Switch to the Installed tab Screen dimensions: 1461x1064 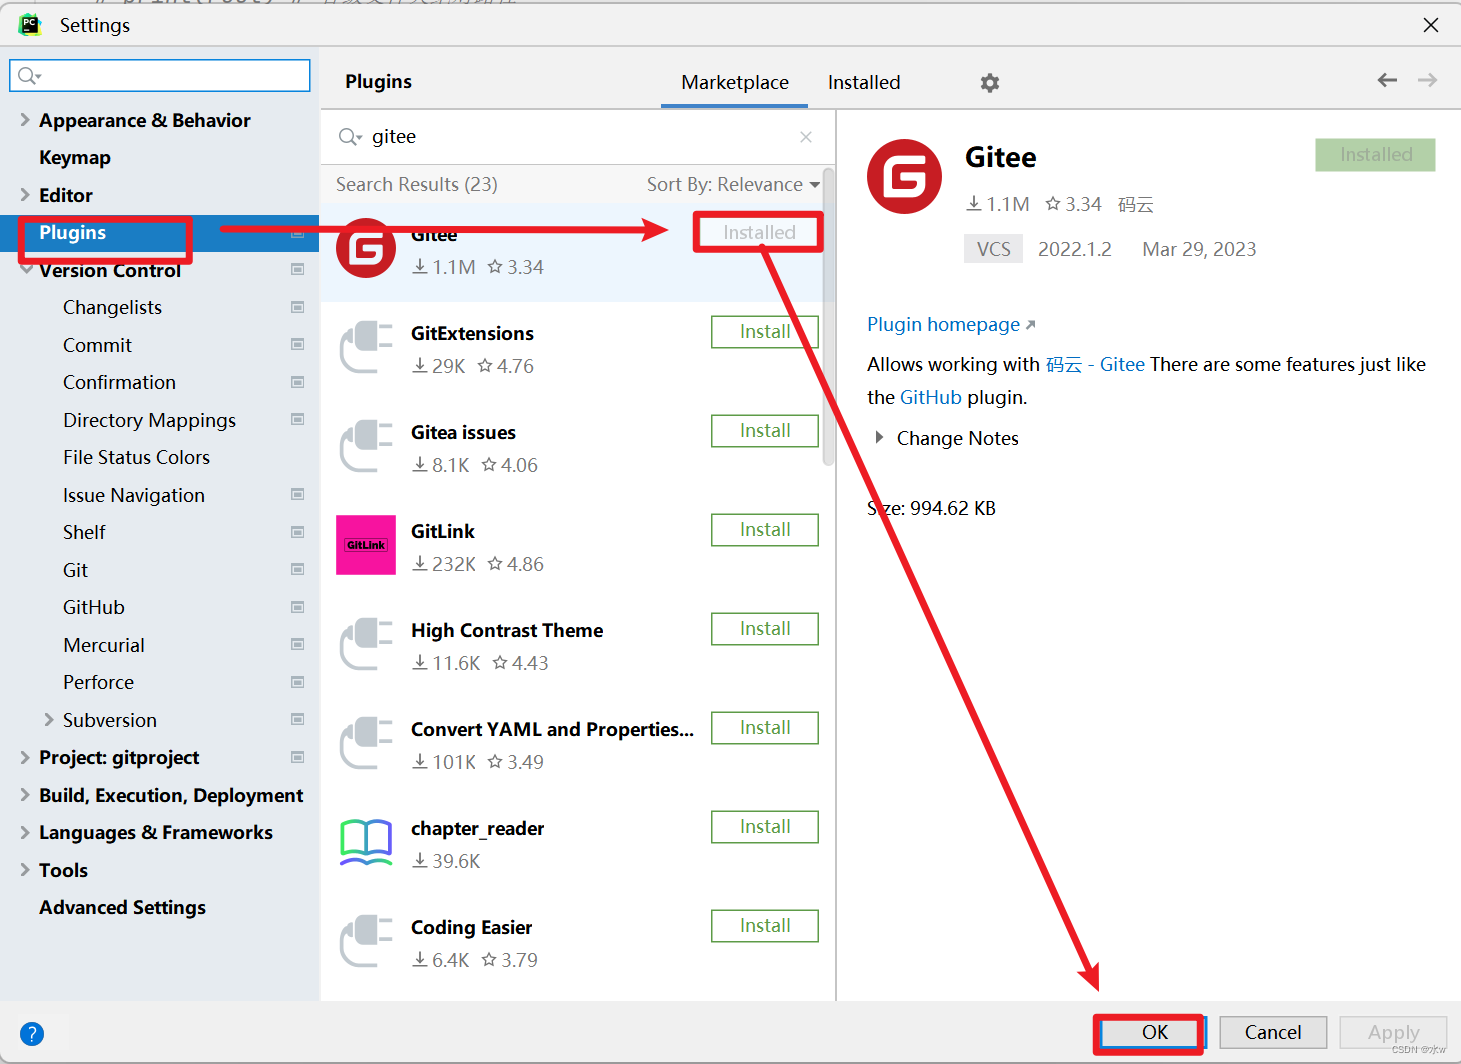click(864, 82)
